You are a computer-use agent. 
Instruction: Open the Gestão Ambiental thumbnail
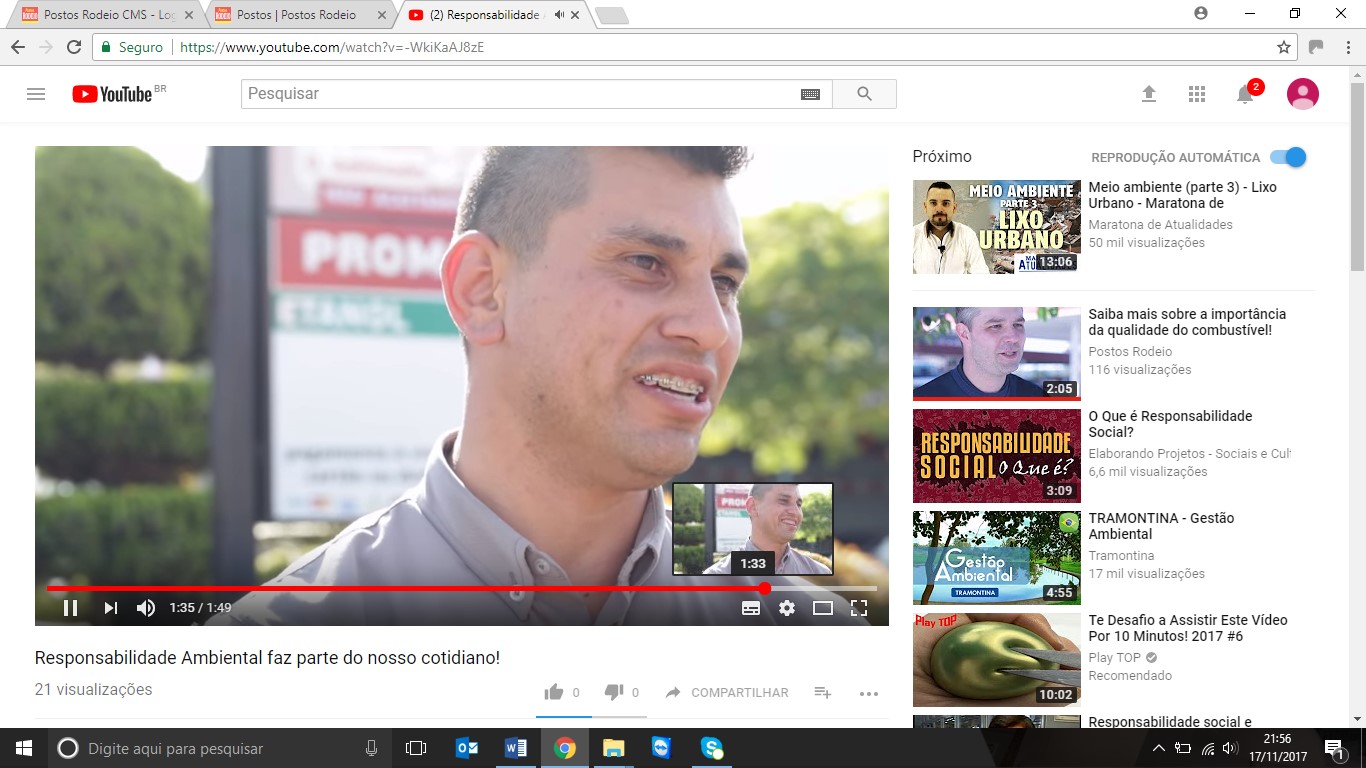(997, 558)
